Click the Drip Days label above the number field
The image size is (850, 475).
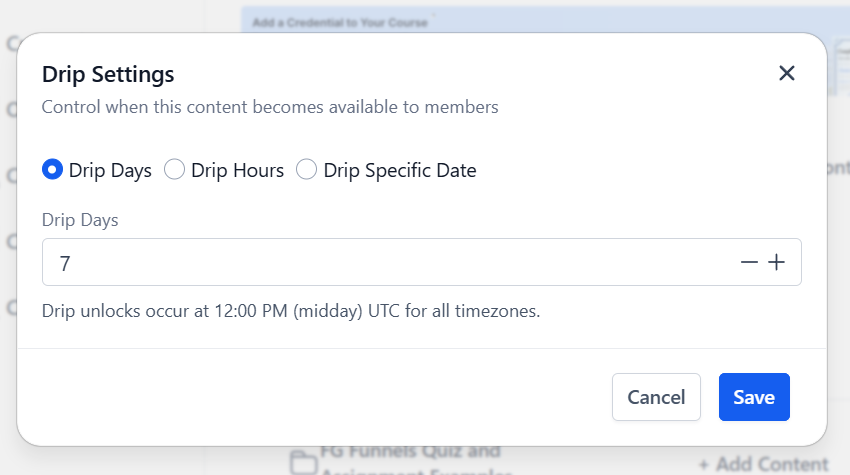click(80, 220)
